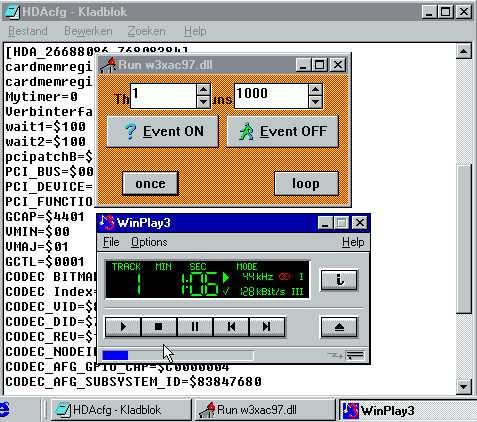Maximize the HDAcfg Kladblok window

click(445, 12)
